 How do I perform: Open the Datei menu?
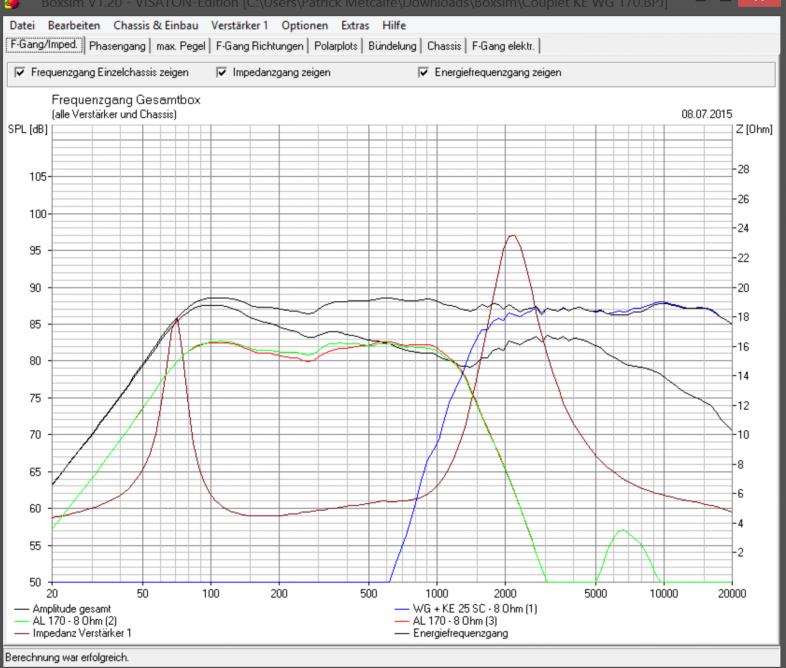22,24
